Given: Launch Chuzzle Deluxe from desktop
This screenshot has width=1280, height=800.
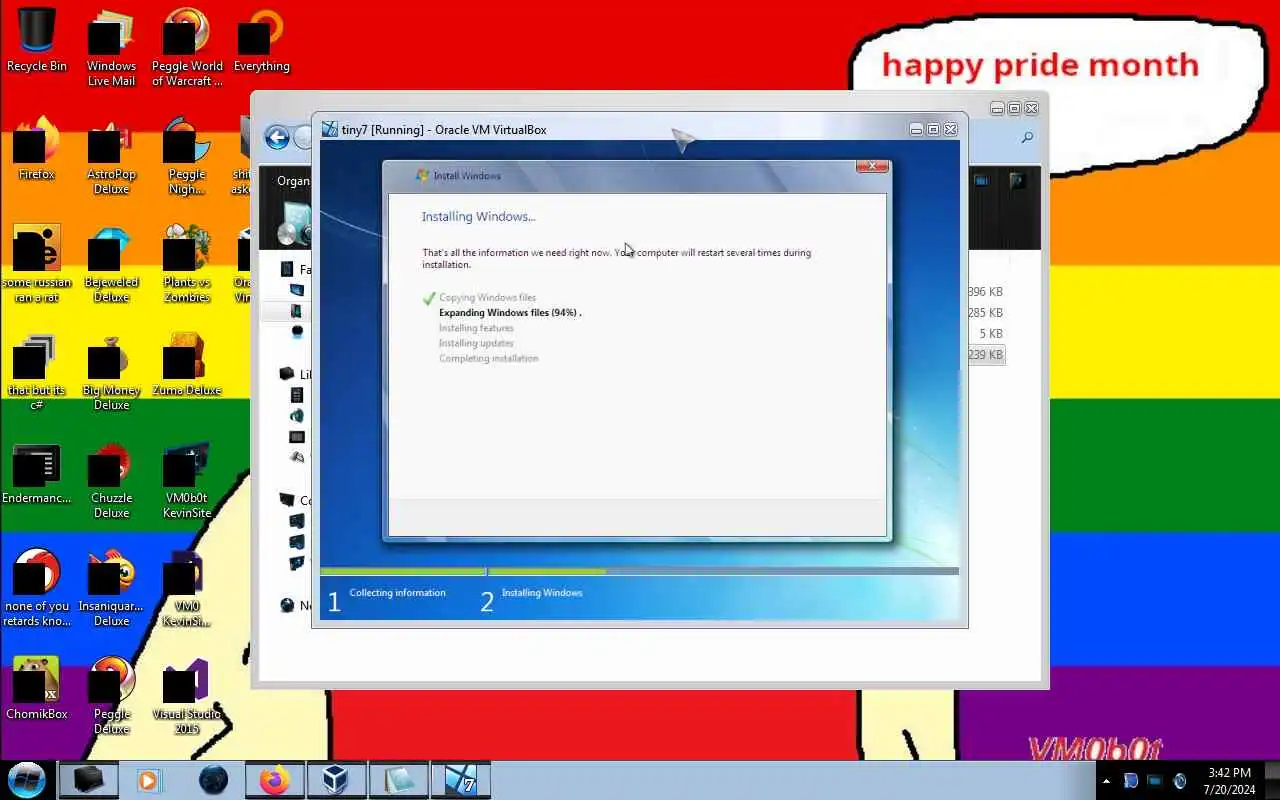Looking at the screenshot, I should [111, 479].
